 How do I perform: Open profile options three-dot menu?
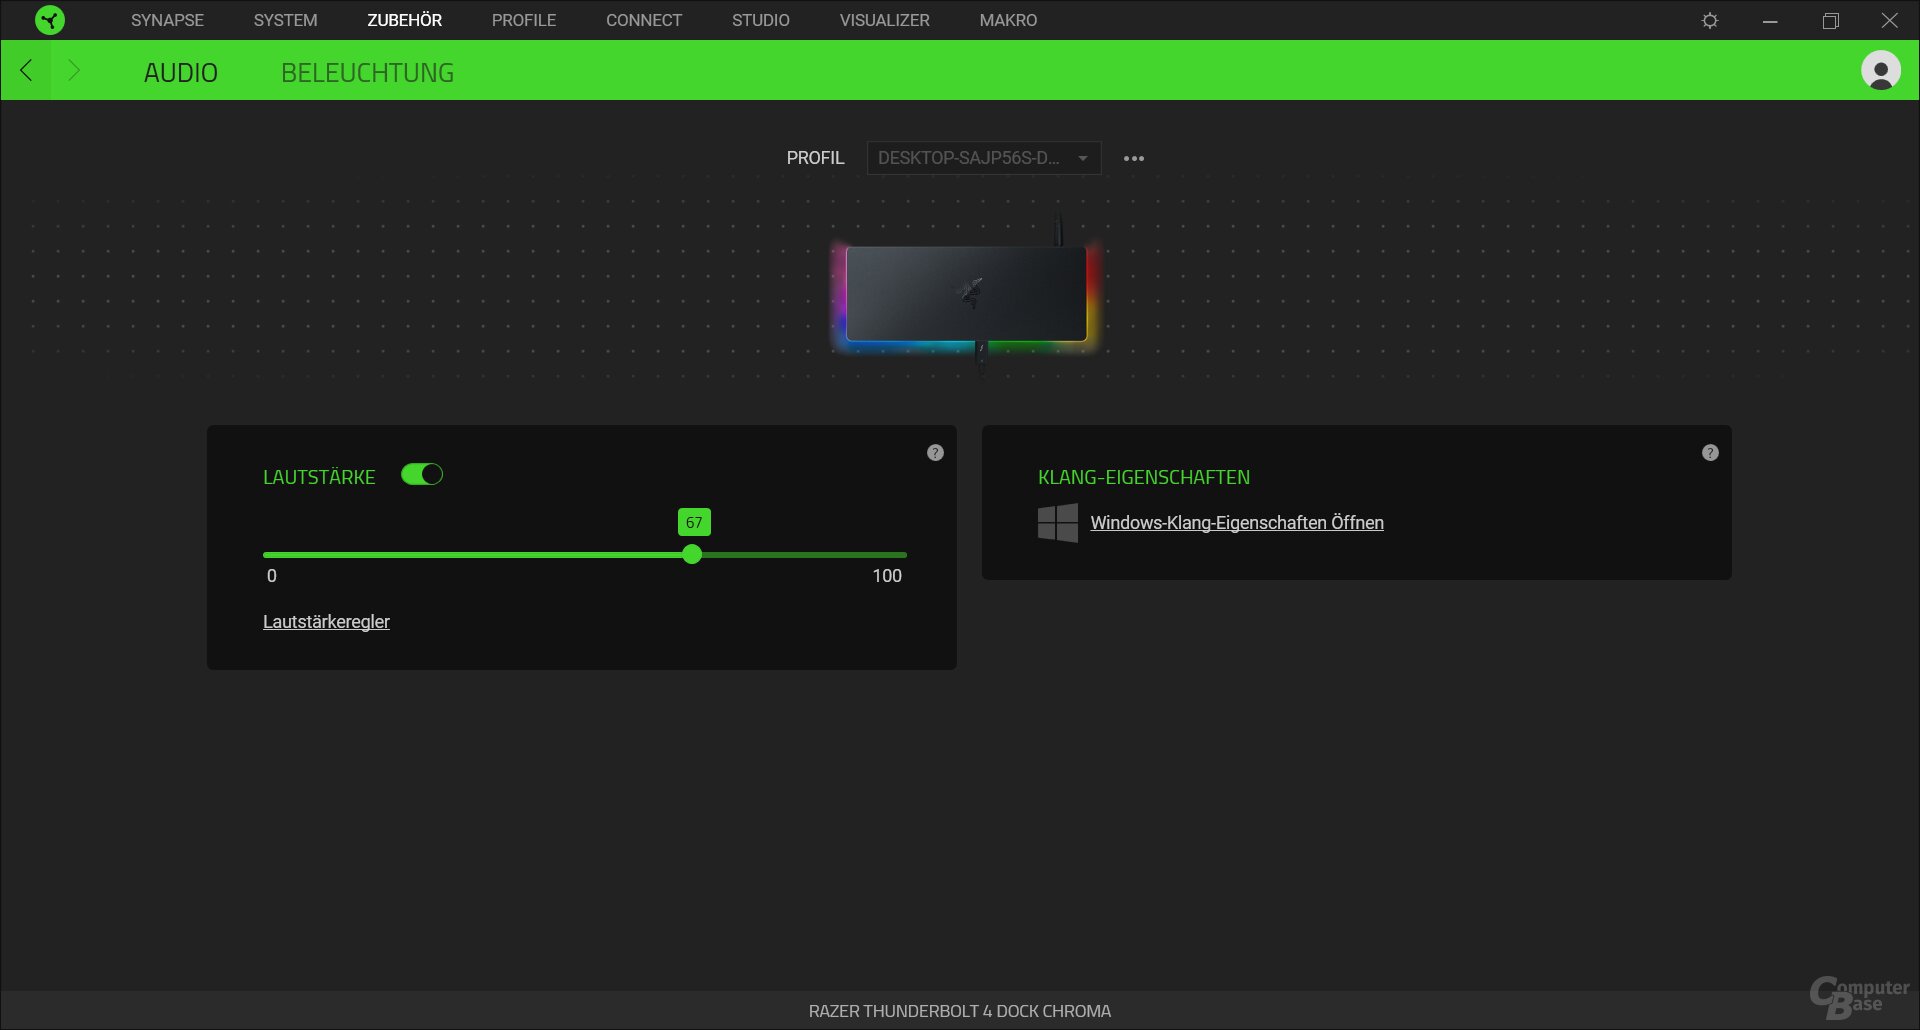click(1134, 158)
